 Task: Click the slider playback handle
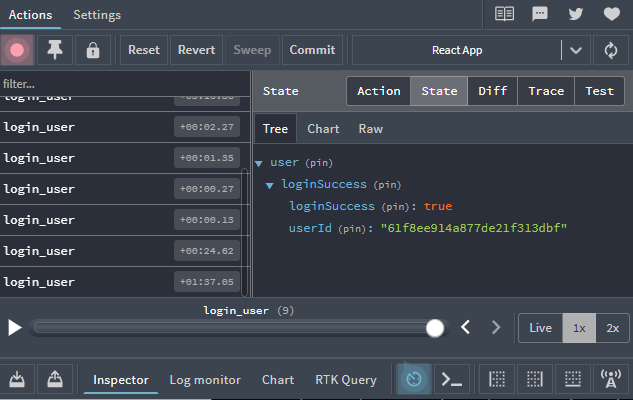point(435,328)
